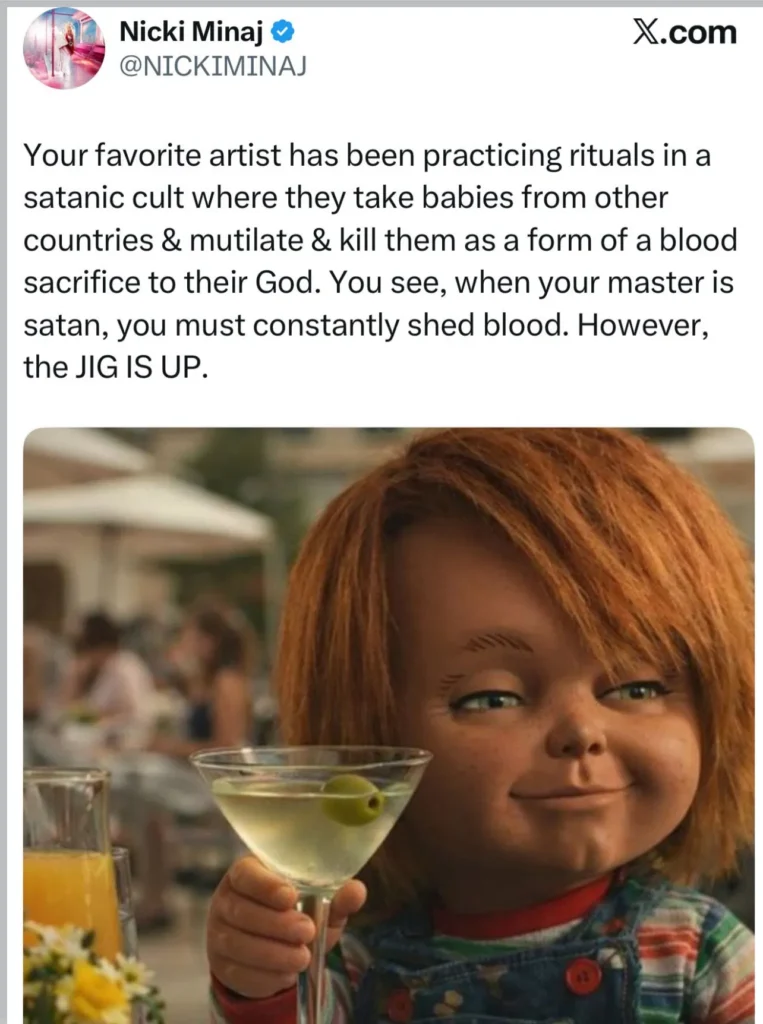Click the X.com watermark logo
The width and height of the screenshot is (763, 1024).
coord(685,32)
